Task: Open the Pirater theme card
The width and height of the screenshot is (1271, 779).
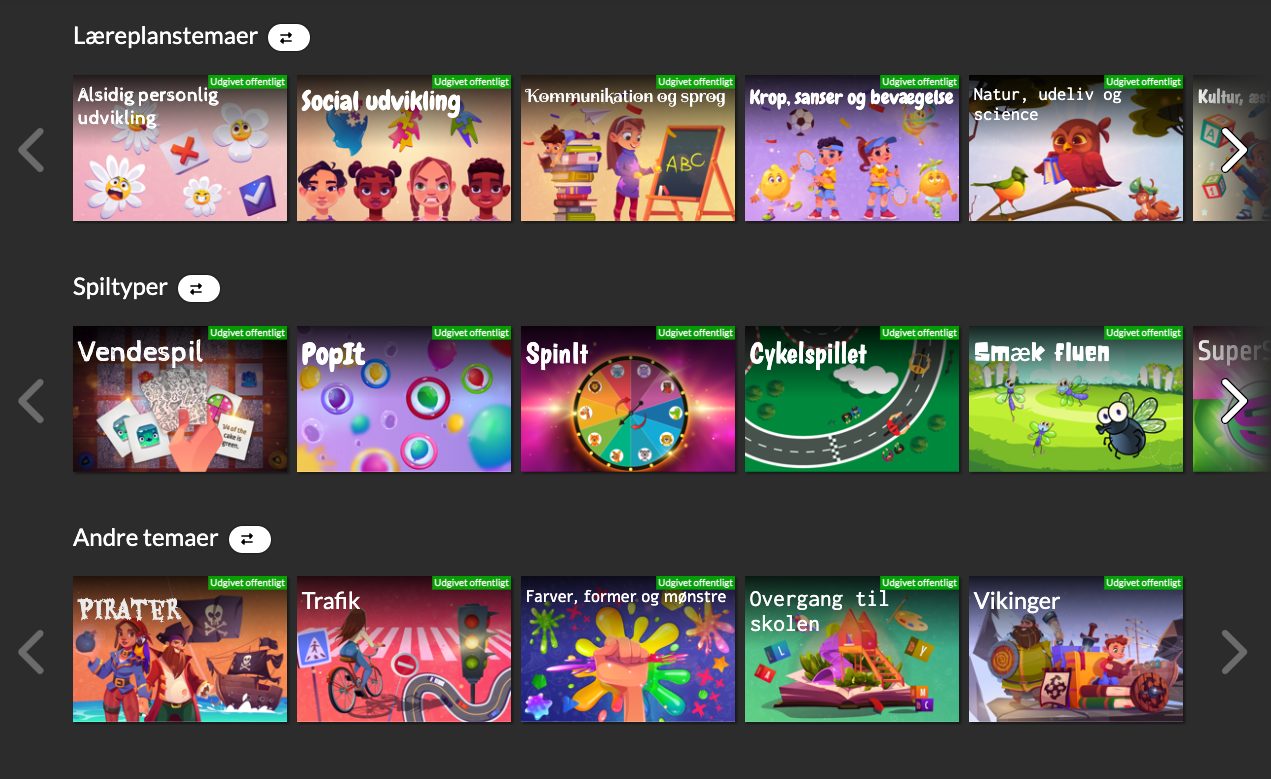Action: point(180,649)
